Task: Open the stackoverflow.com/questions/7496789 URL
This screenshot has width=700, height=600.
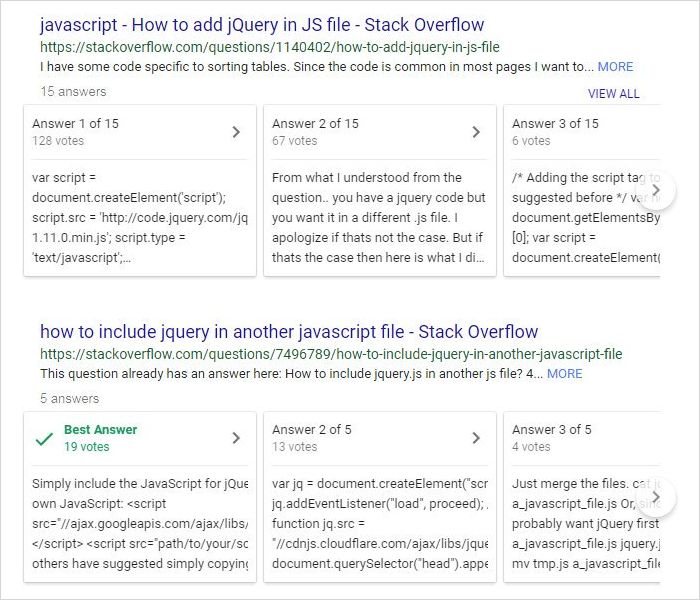Action: click(x=331, y=354)
